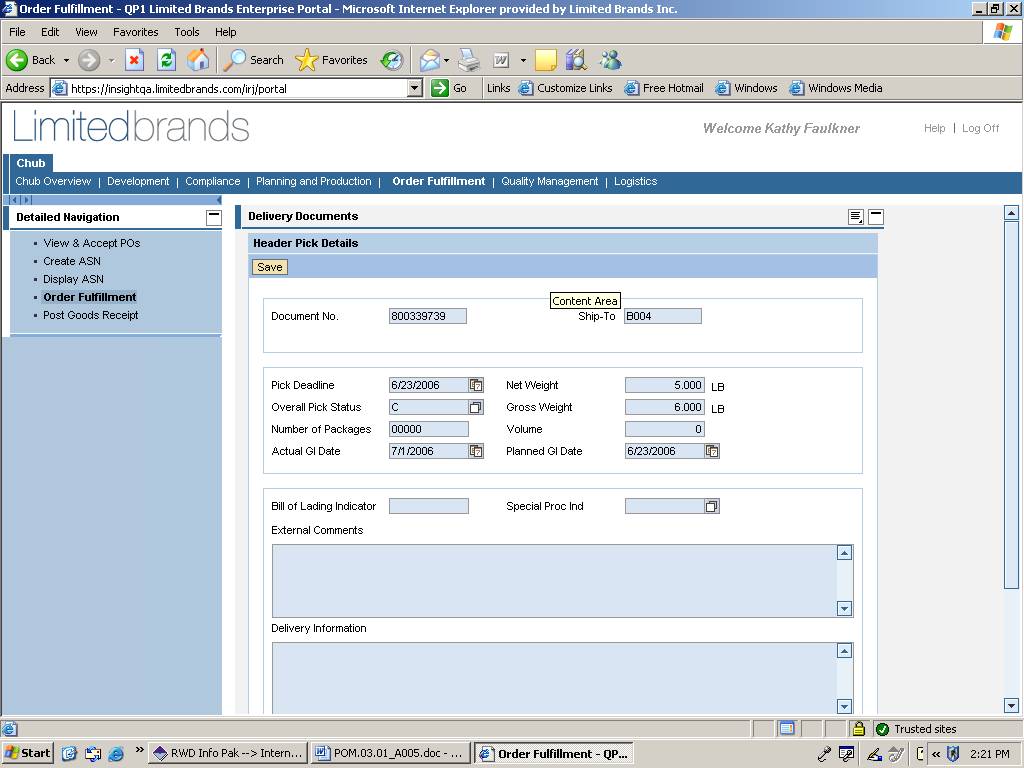Screen dimensions: 1024x768
Task: Open the History clock icon
Action: [392, 60]
